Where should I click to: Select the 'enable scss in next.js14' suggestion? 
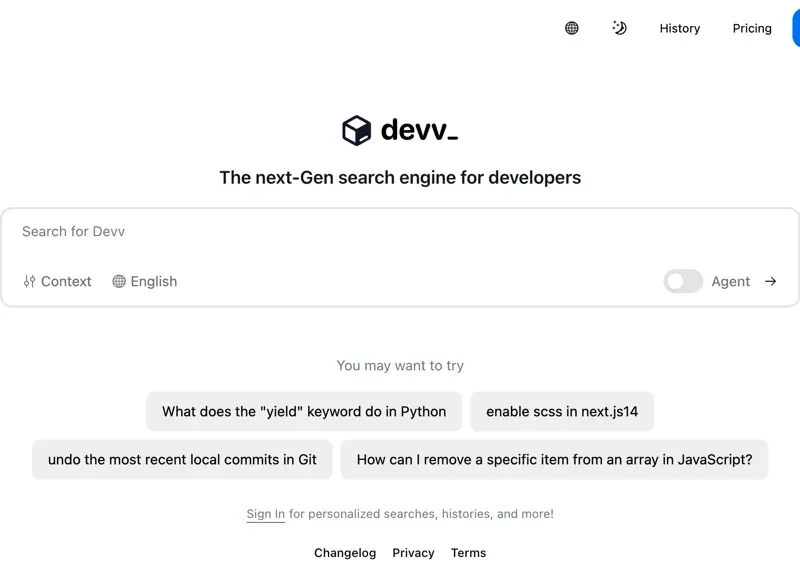(x=562, y=411)
